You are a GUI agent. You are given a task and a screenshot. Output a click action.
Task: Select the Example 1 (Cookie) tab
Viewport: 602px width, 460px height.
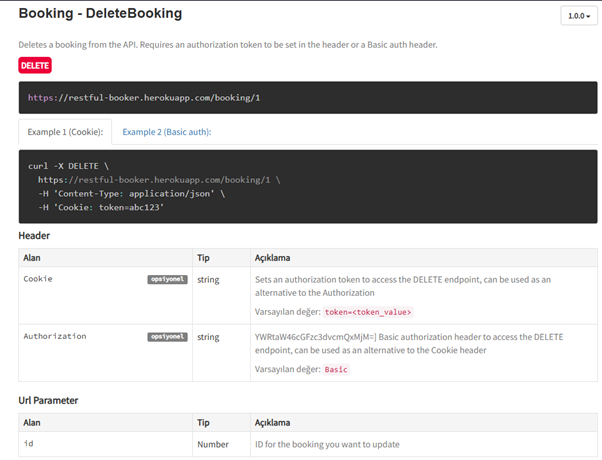[x=65, y=131]
